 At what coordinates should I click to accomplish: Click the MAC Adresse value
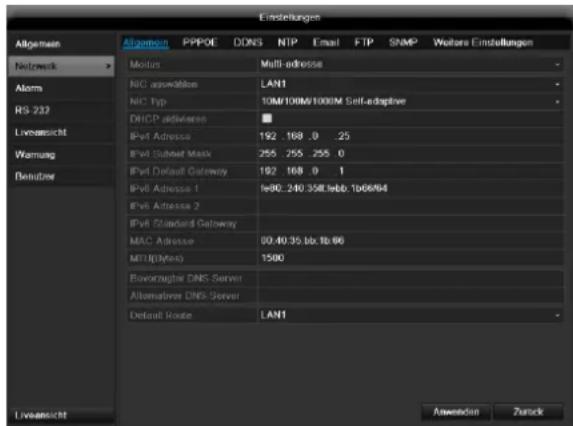point(302,241)
